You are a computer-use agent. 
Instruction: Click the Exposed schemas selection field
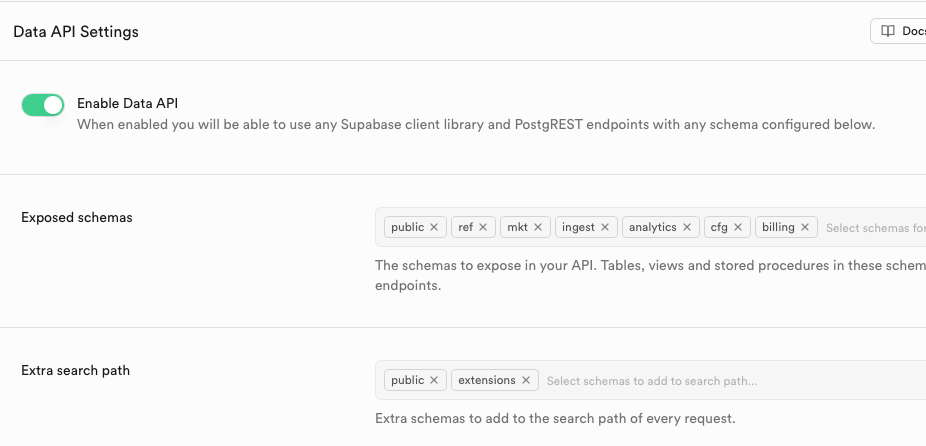[x=872, y=227]
